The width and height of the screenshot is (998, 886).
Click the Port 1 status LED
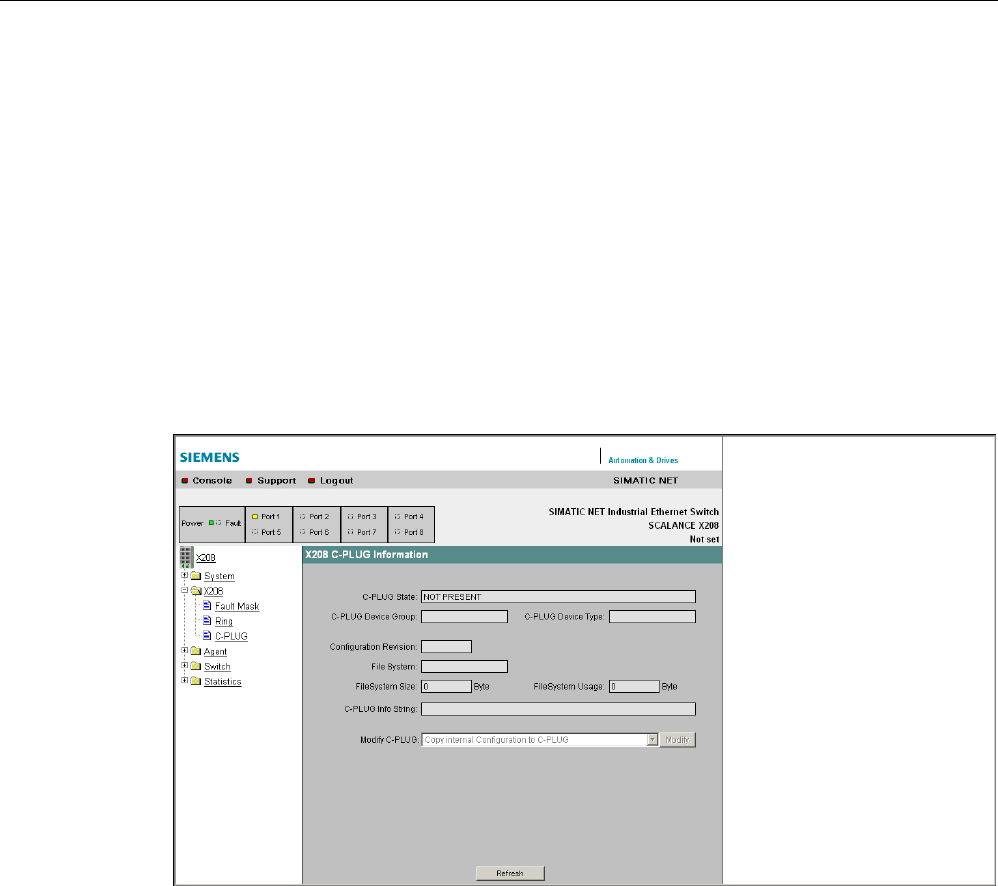255,516
